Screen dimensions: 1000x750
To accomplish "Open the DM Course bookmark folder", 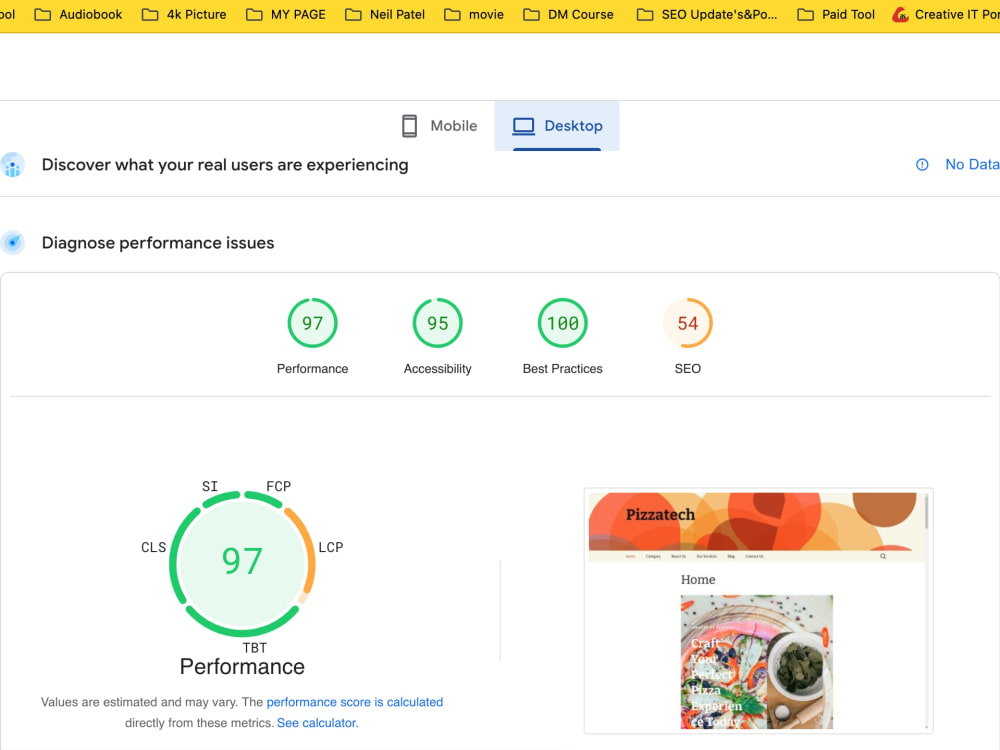I will pyautogui.click(x=568, y=14).
